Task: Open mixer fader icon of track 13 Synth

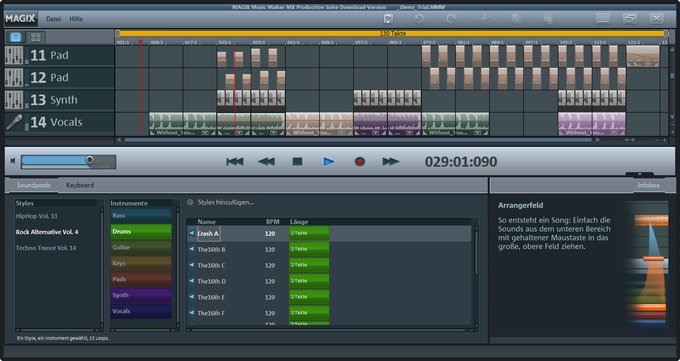Action: tap(14, 100)
